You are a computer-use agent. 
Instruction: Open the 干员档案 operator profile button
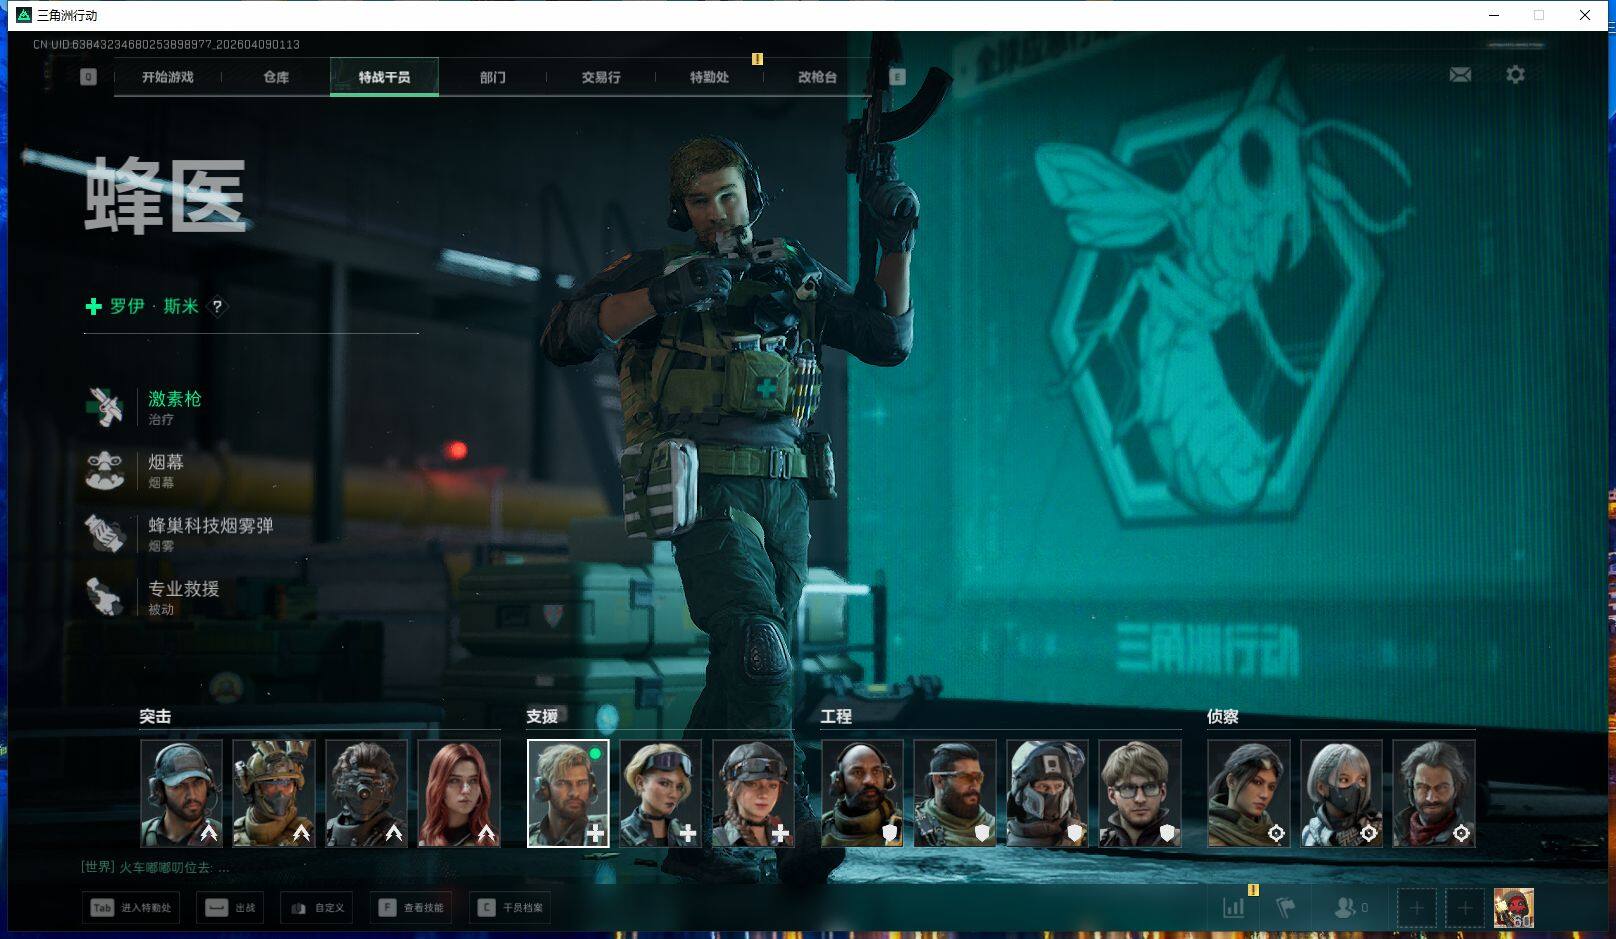tap(511, 907)
